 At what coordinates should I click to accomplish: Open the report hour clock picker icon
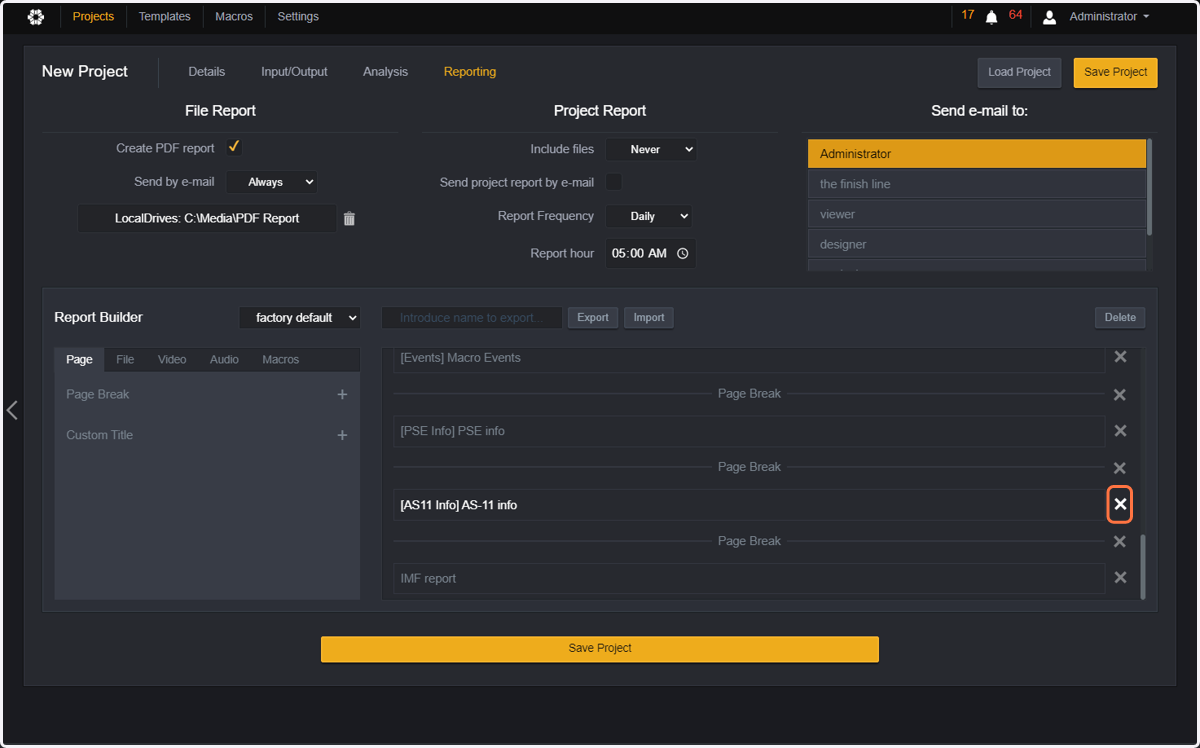(683, 254)
